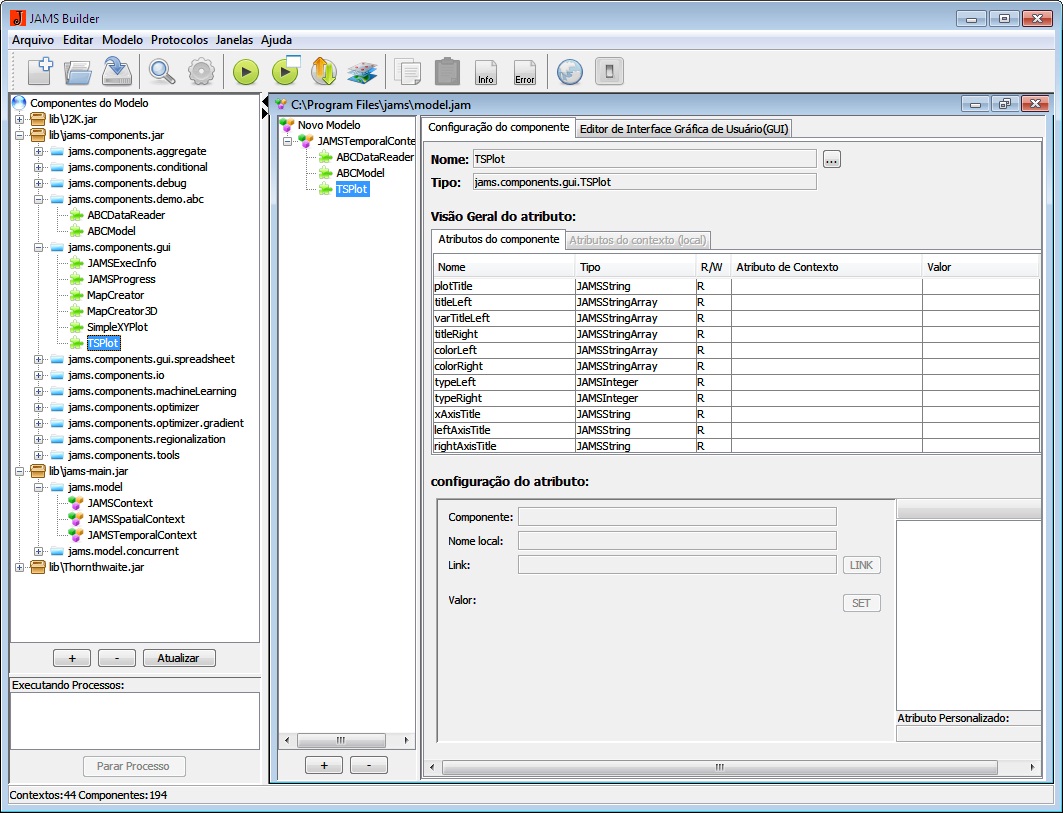Collapse the jams.components.gui package node

point(39,247)
